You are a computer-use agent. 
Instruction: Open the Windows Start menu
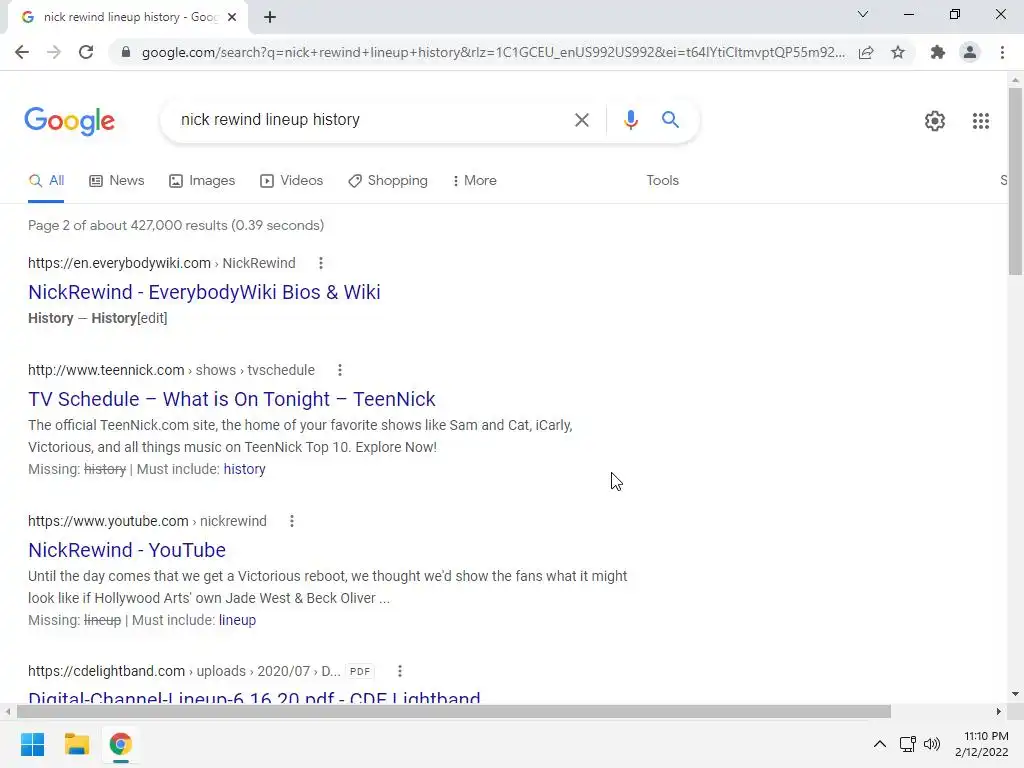[32, 744]
